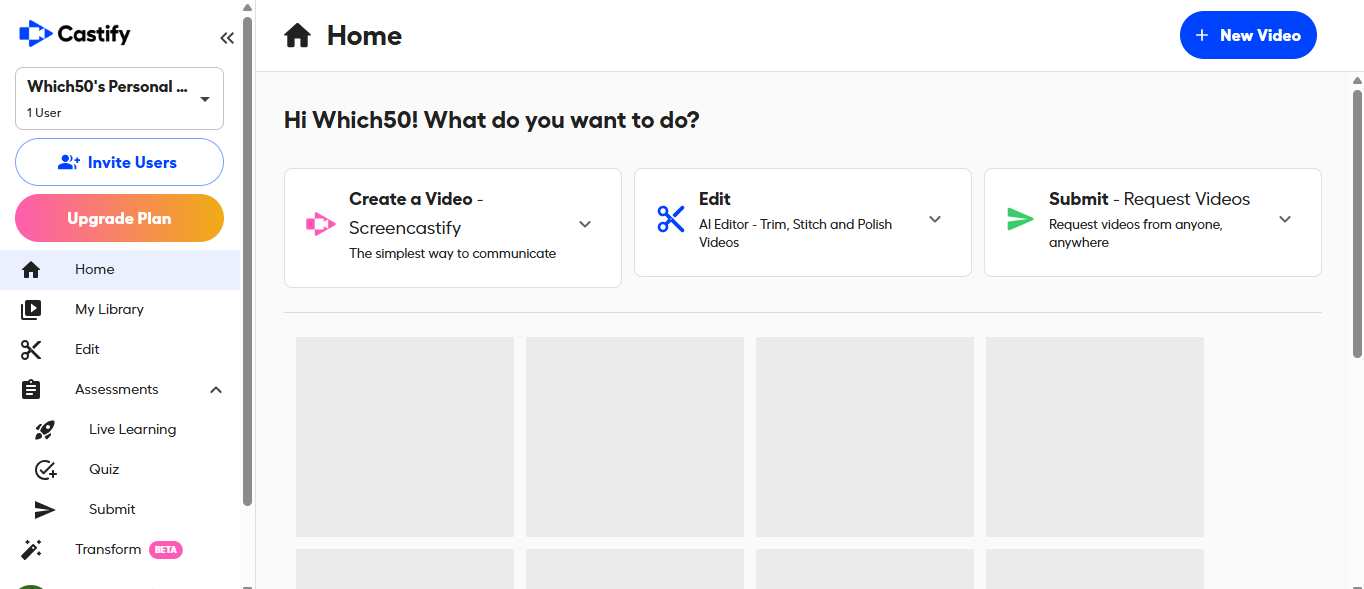Screen dimensions: 1364x589
Task: Click the Castify logo icon
Action: point(36,34)
